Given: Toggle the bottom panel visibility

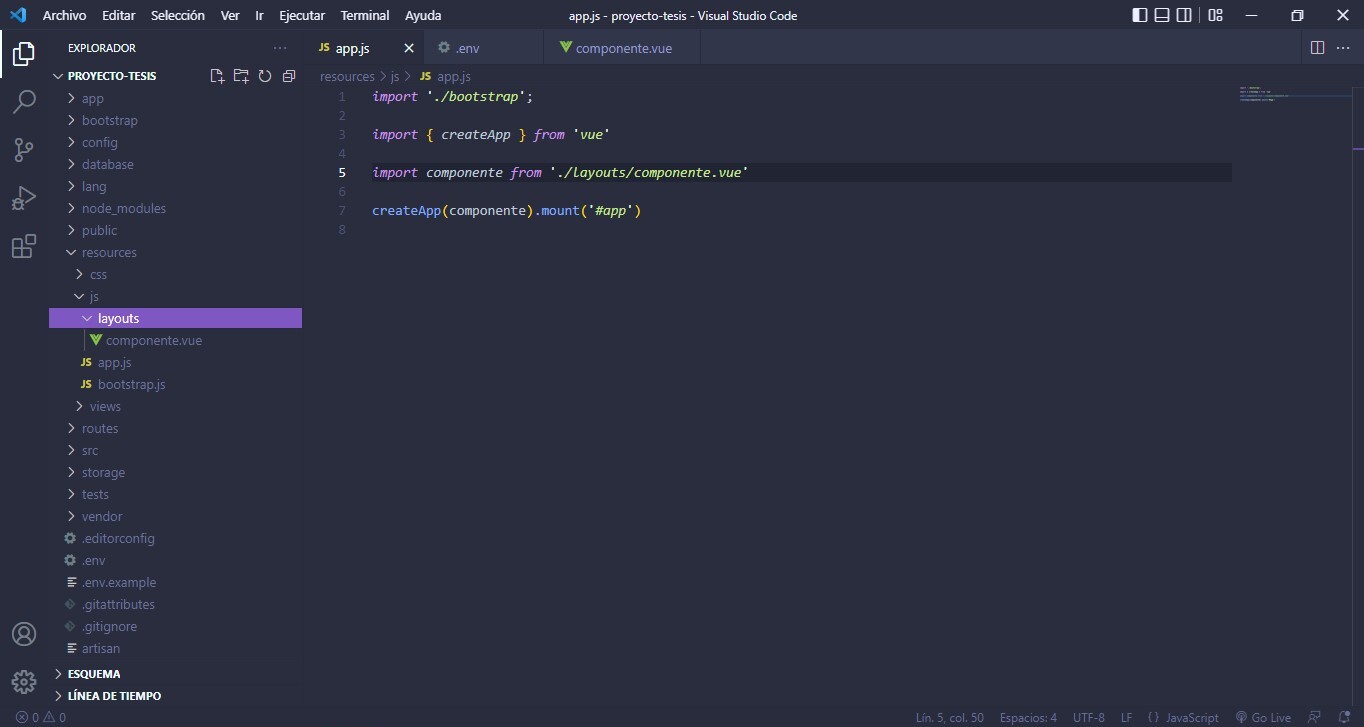Looking at the screenshot, I should coord(1161,14).
